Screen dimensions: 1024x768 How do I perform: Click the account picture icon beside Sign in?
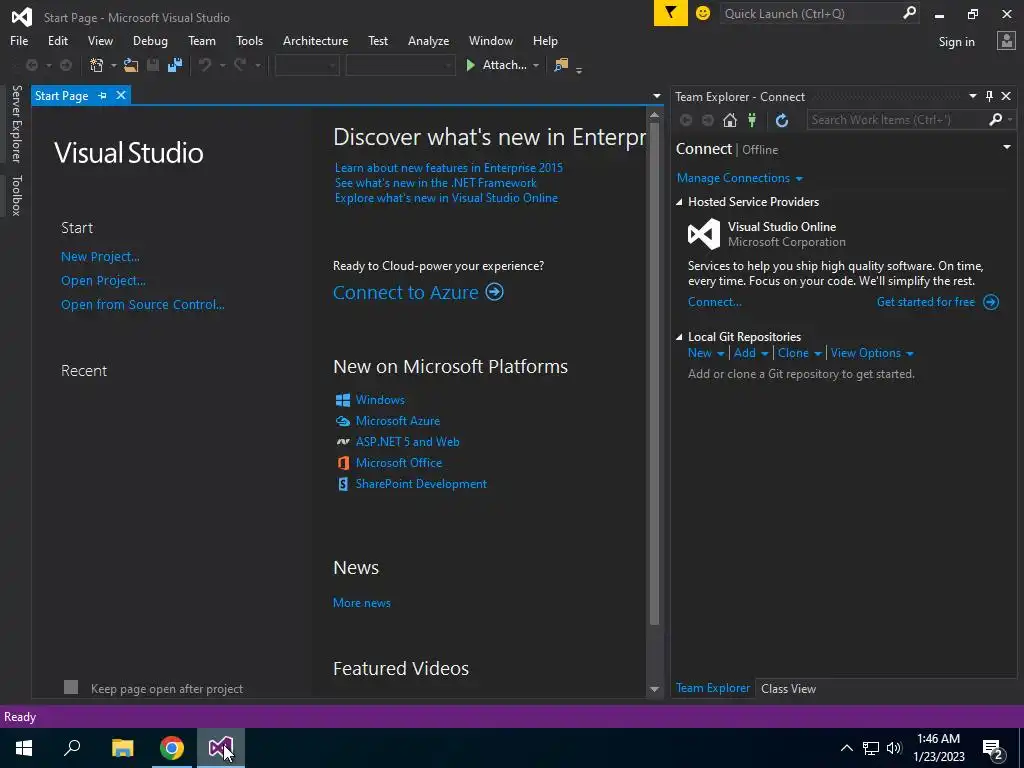(x=1006, y=41)
